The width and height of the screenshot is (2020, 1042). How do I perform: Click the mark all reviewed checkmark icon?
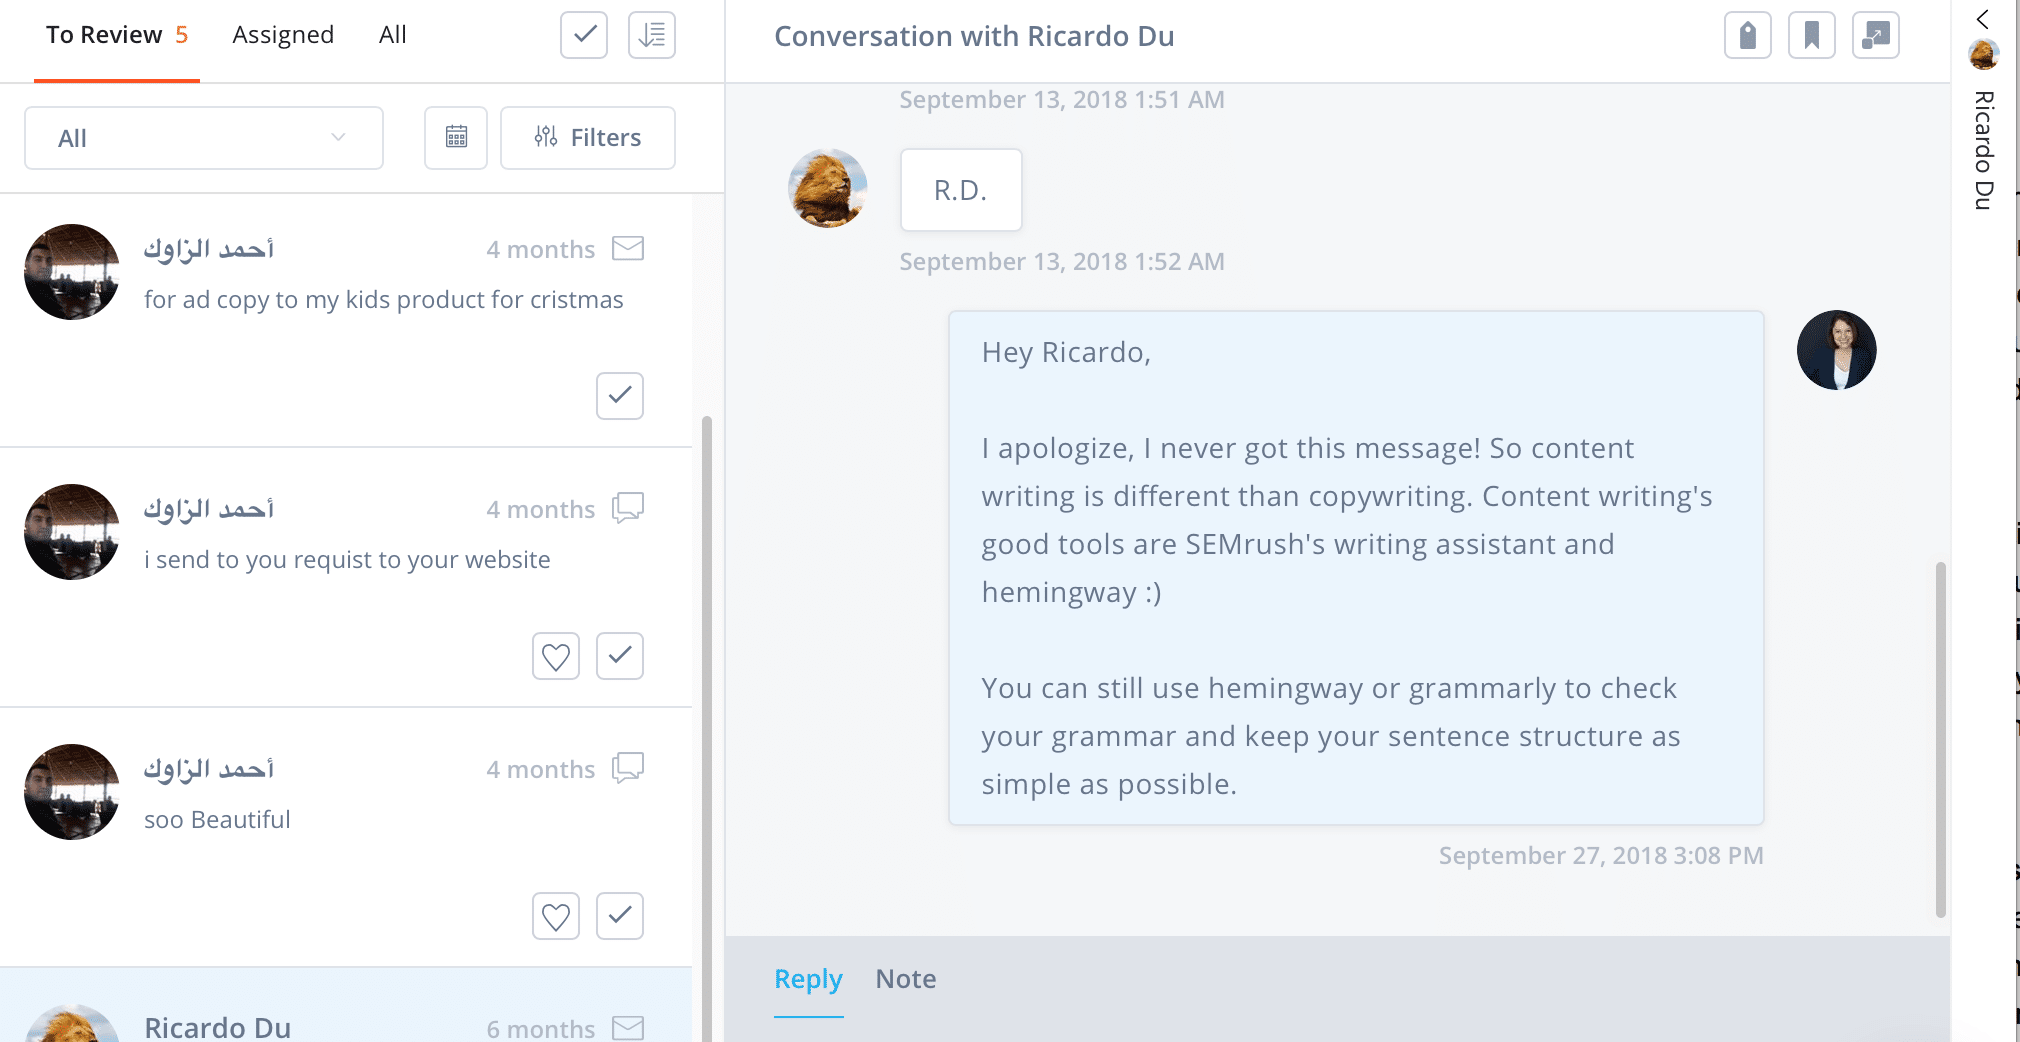pyautogui.click(x=584, y=35)
